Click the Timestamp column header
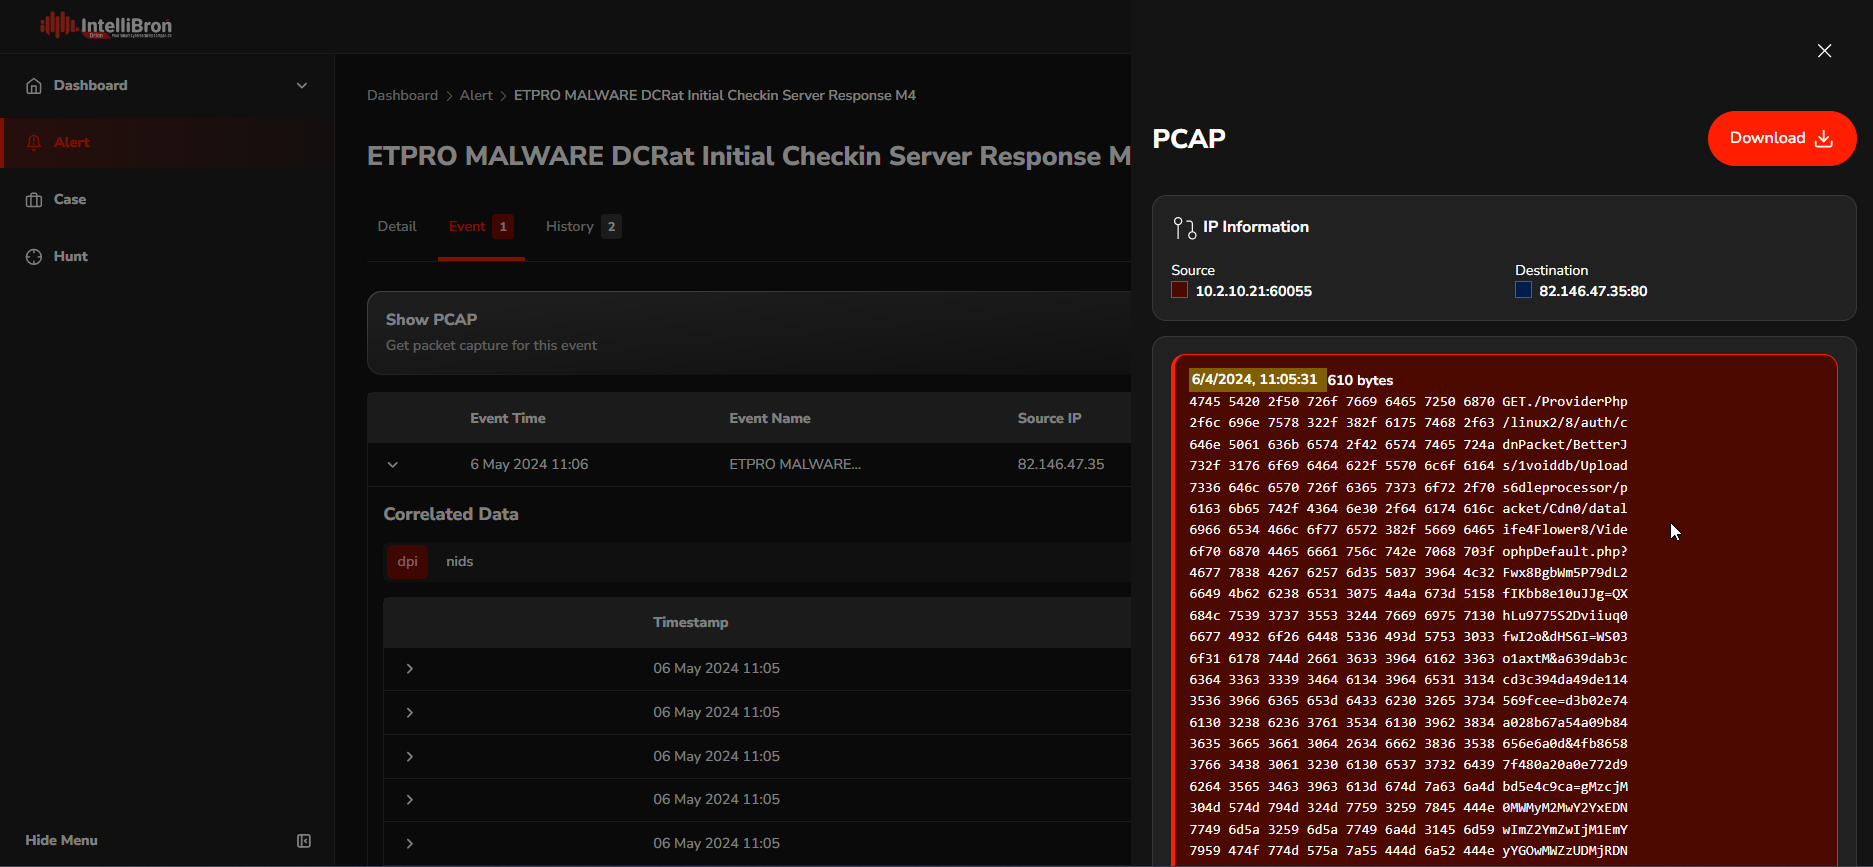 (x=691, y=623)
